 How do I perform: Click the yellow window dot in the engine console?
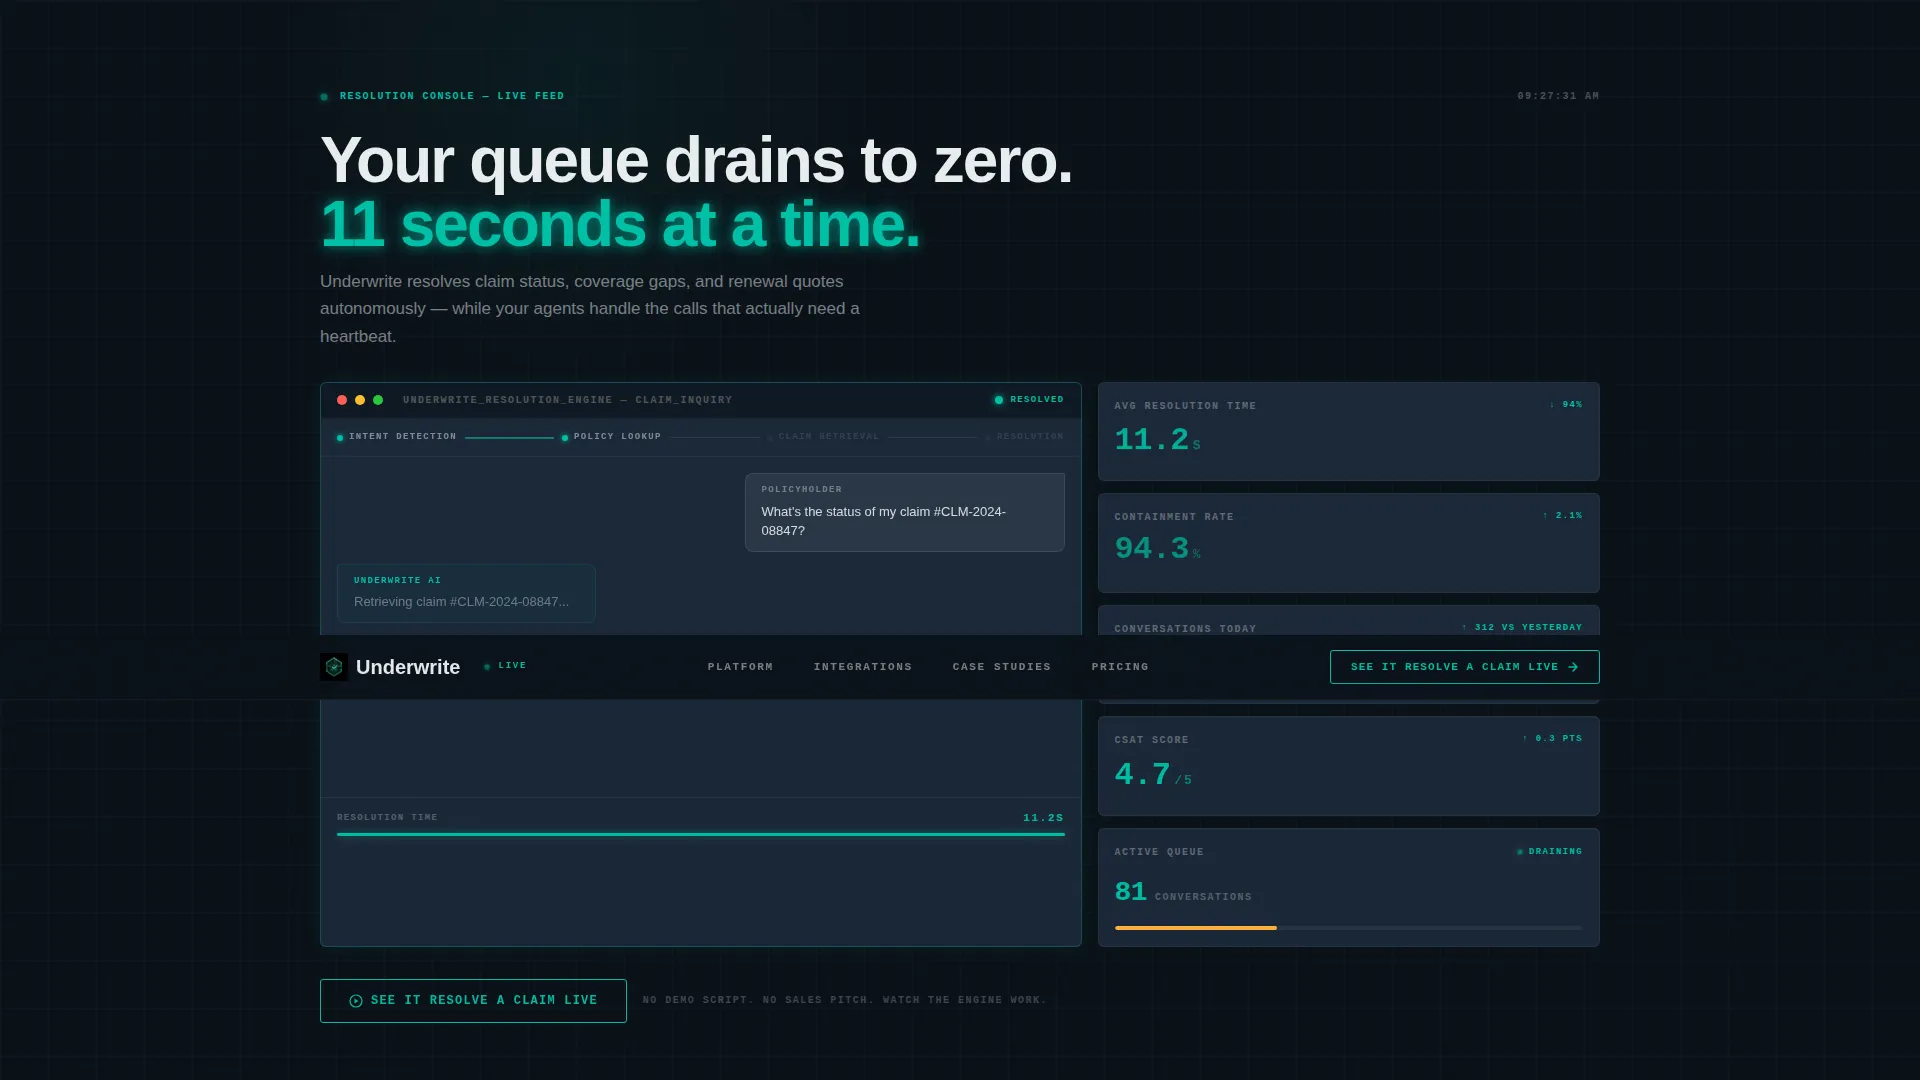(x=360, y=400)
